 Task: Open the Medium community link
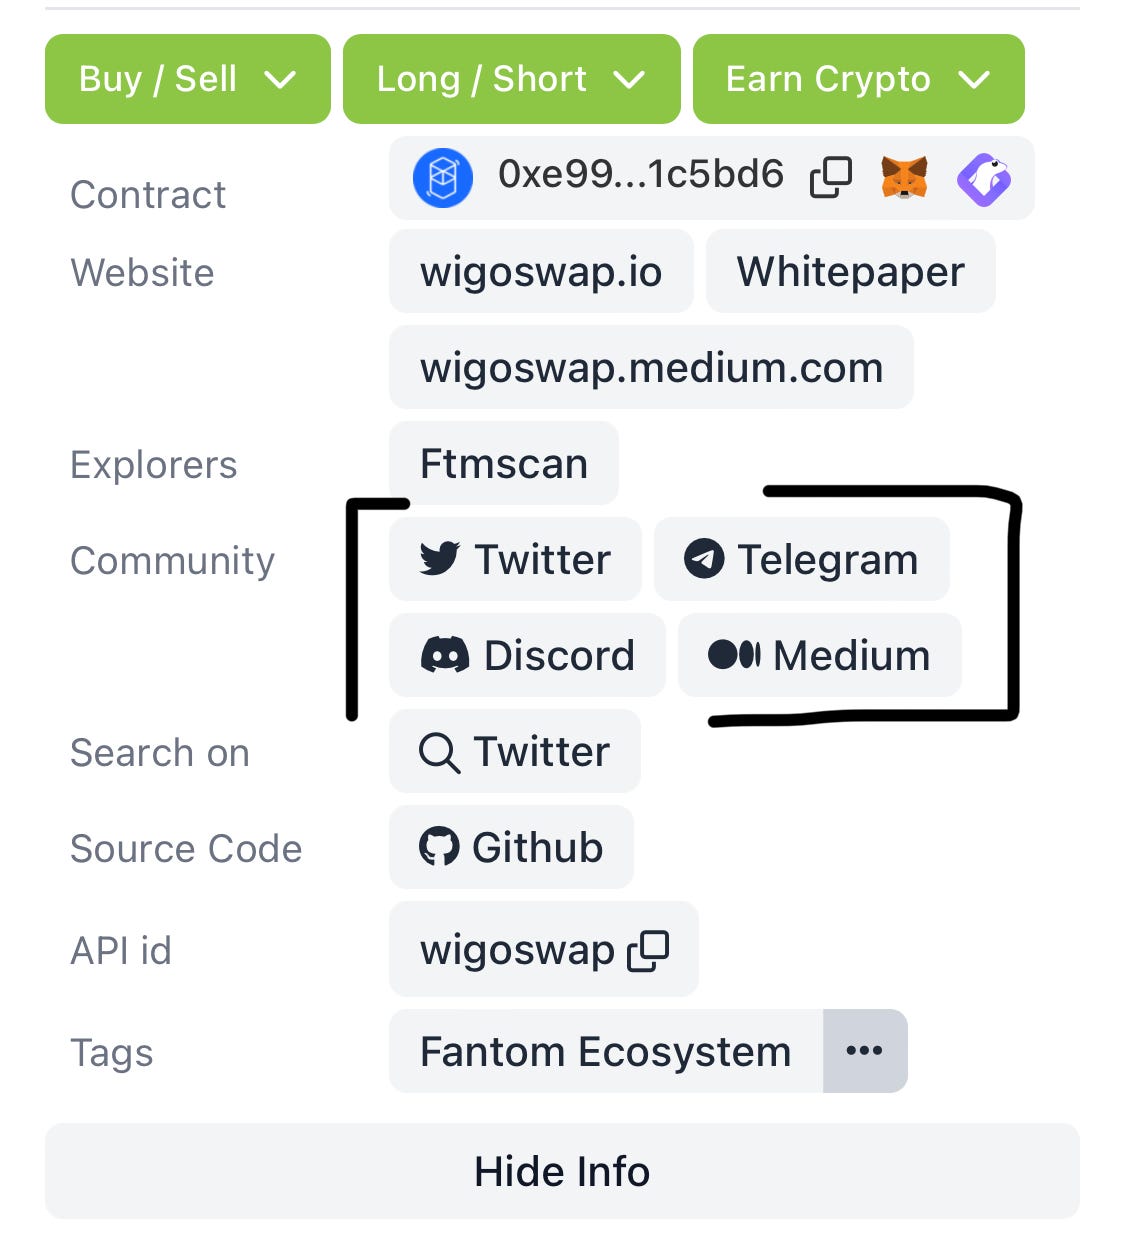click(819, 655)
